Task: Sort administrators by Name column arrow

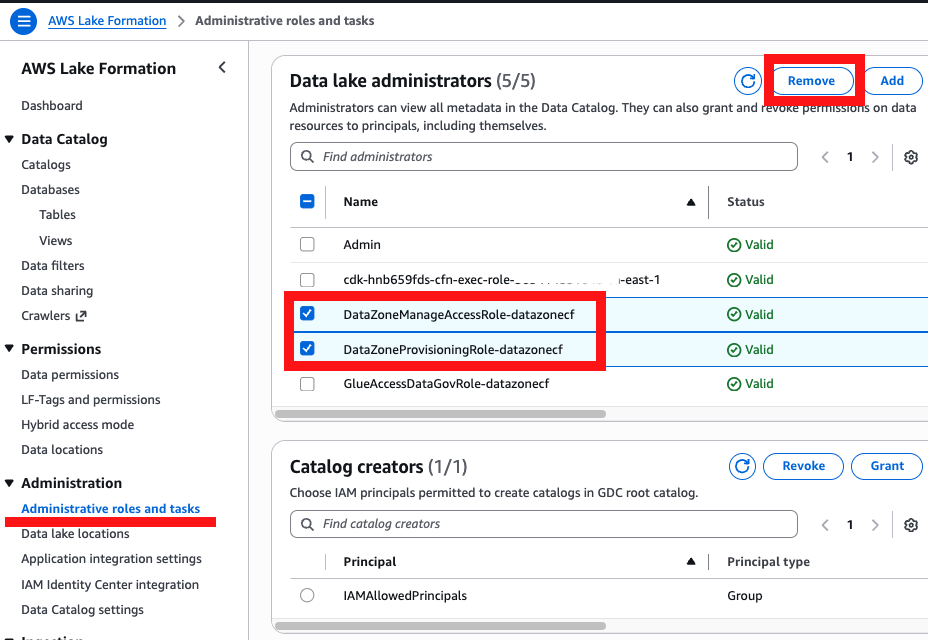Action: click(x=690, y=202)
